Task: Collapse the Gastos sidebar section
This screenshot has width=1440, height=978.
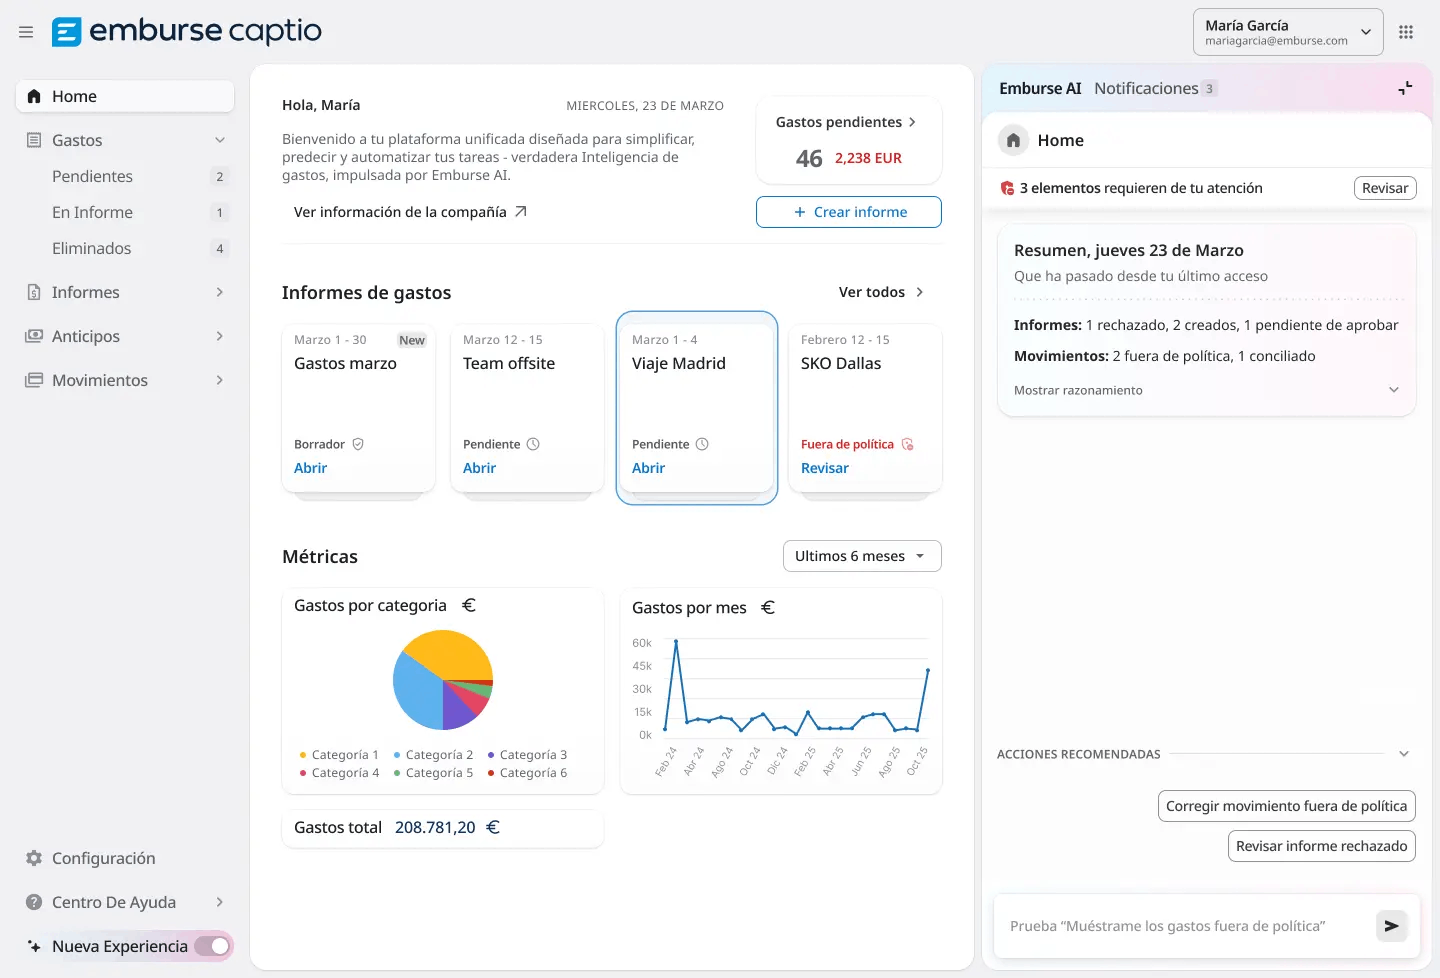Action: (x=220, y=140)
